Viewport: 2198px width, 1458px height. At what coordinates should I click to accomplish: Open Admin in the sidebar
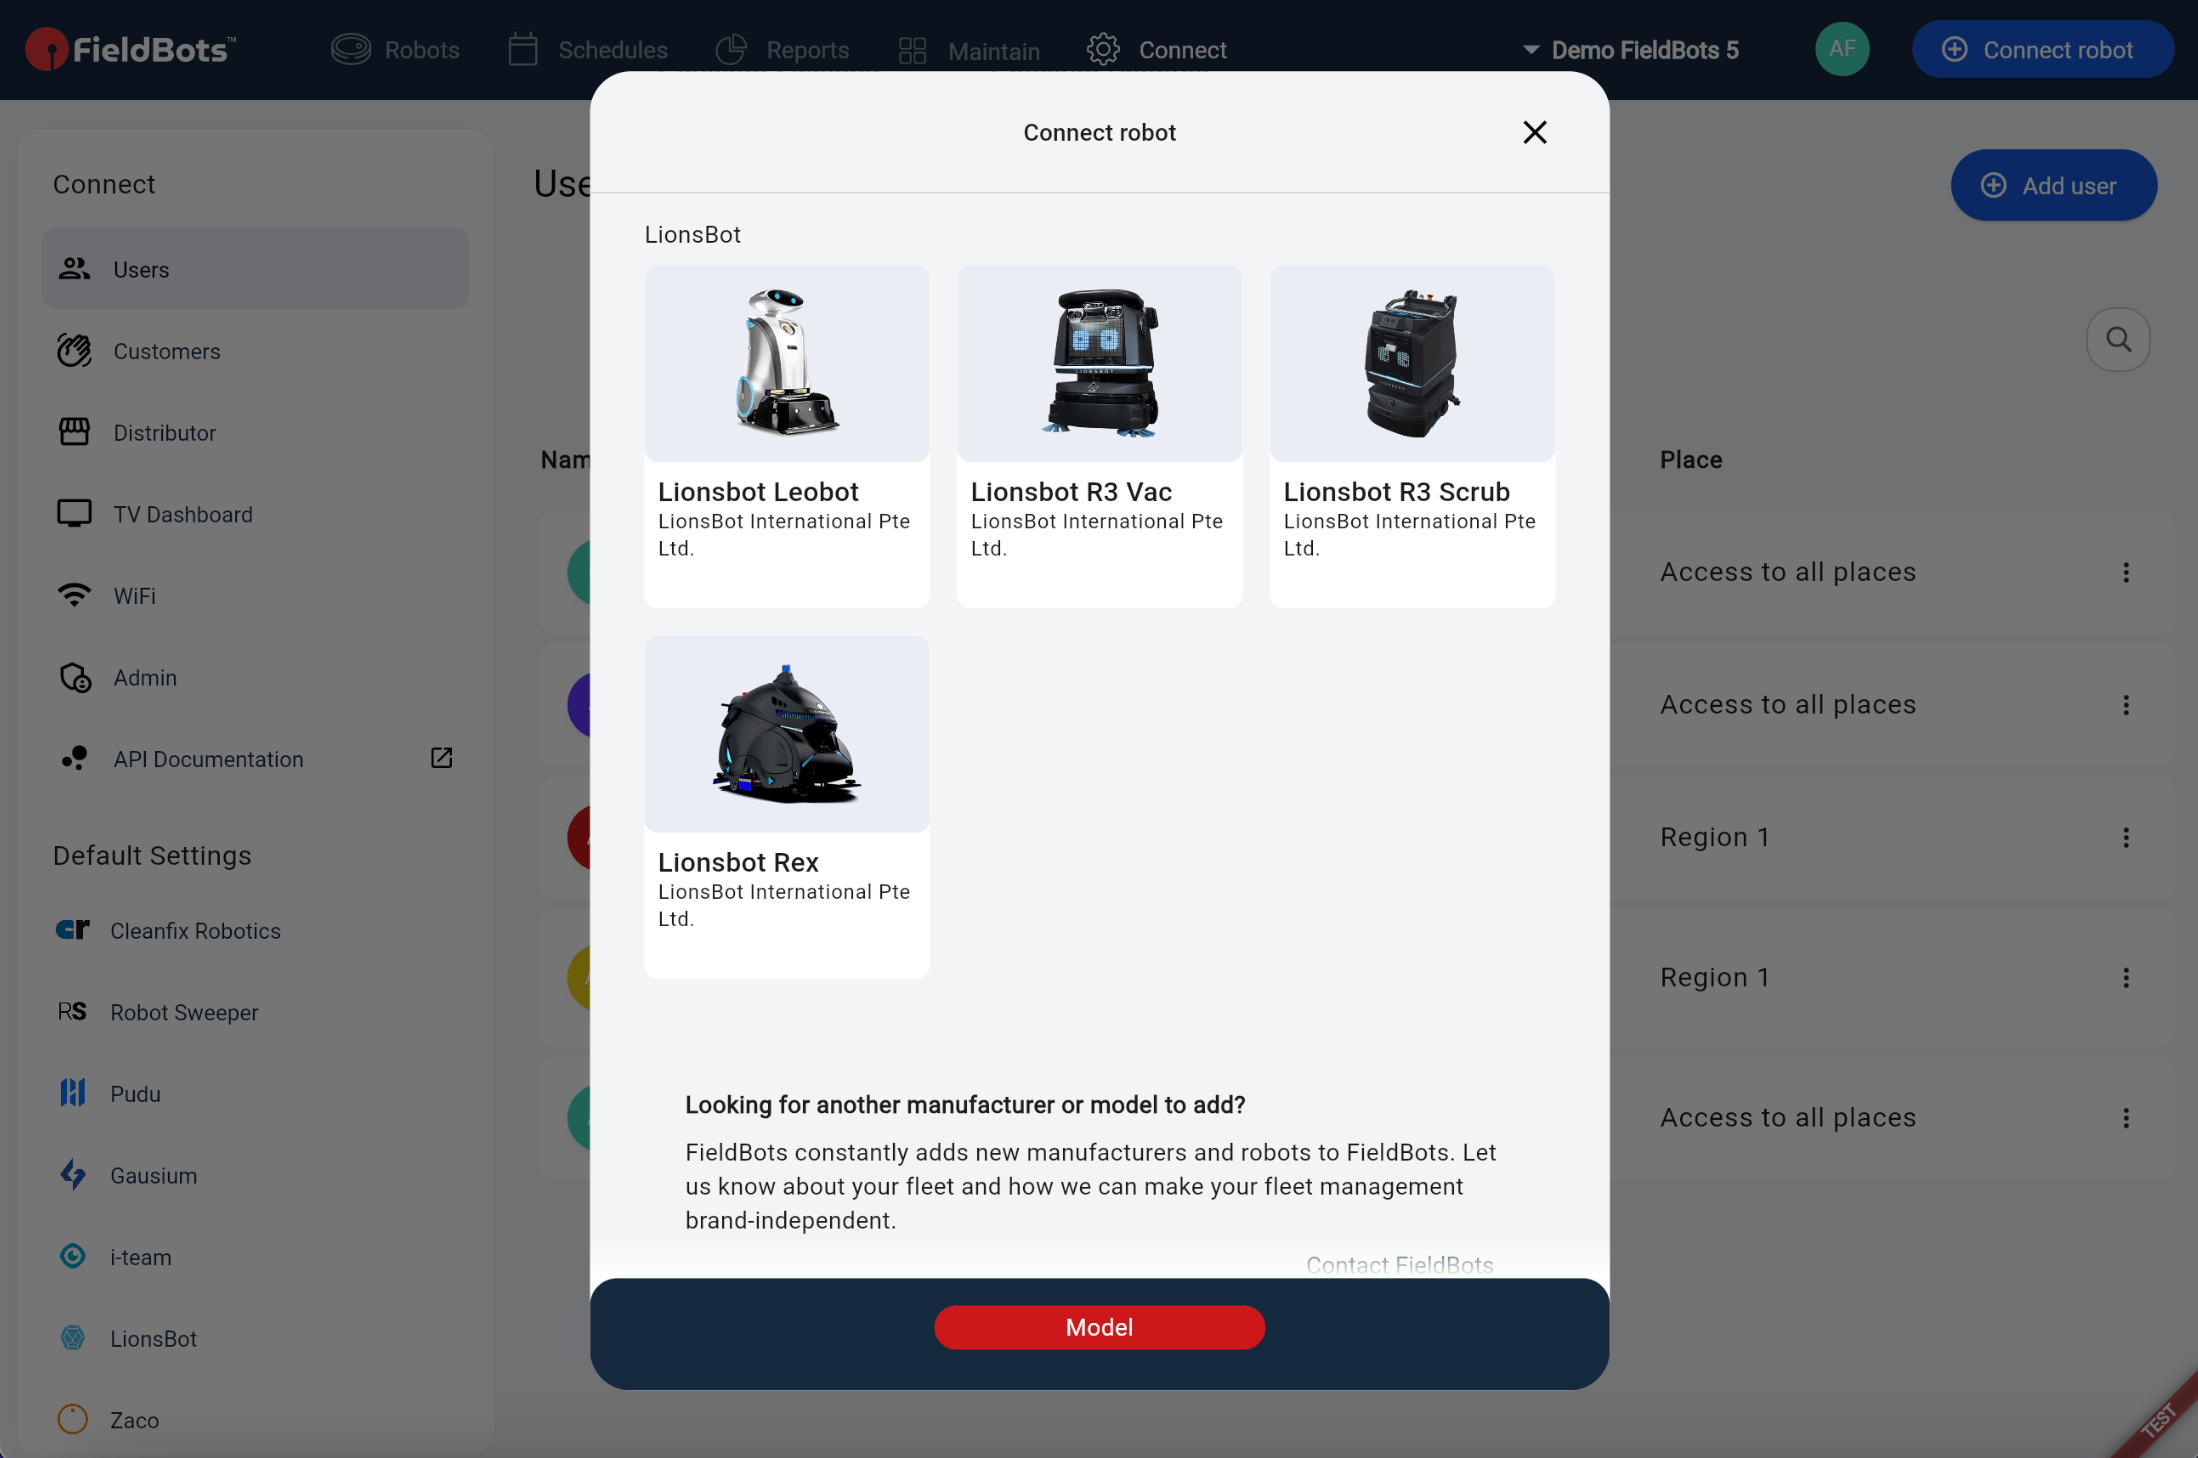255,677
